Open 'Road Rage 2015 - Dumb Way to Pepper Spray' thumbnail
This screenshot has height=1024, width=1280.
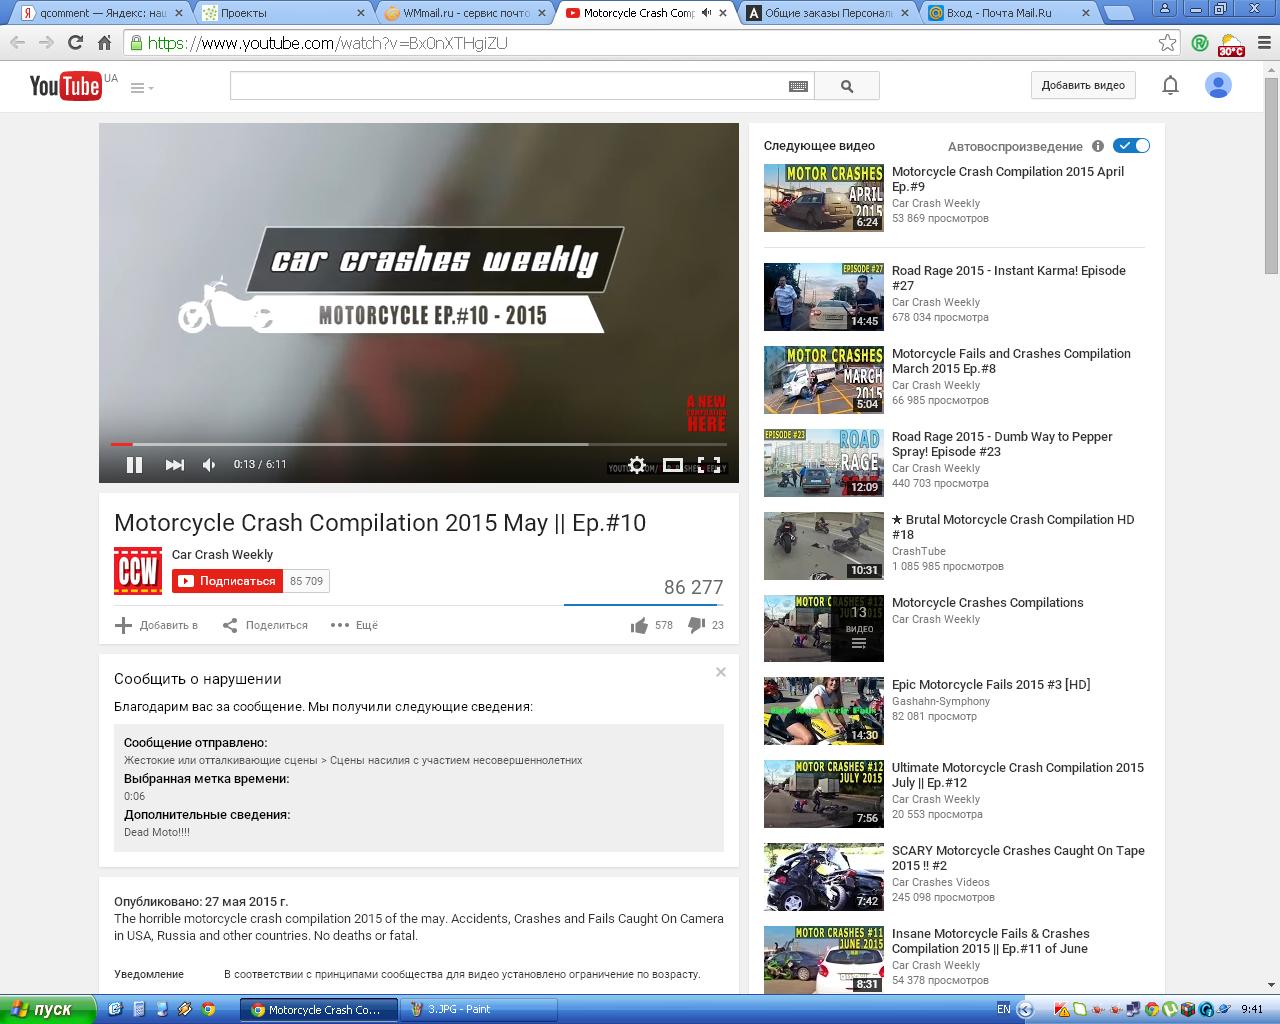tap(824, 463)
